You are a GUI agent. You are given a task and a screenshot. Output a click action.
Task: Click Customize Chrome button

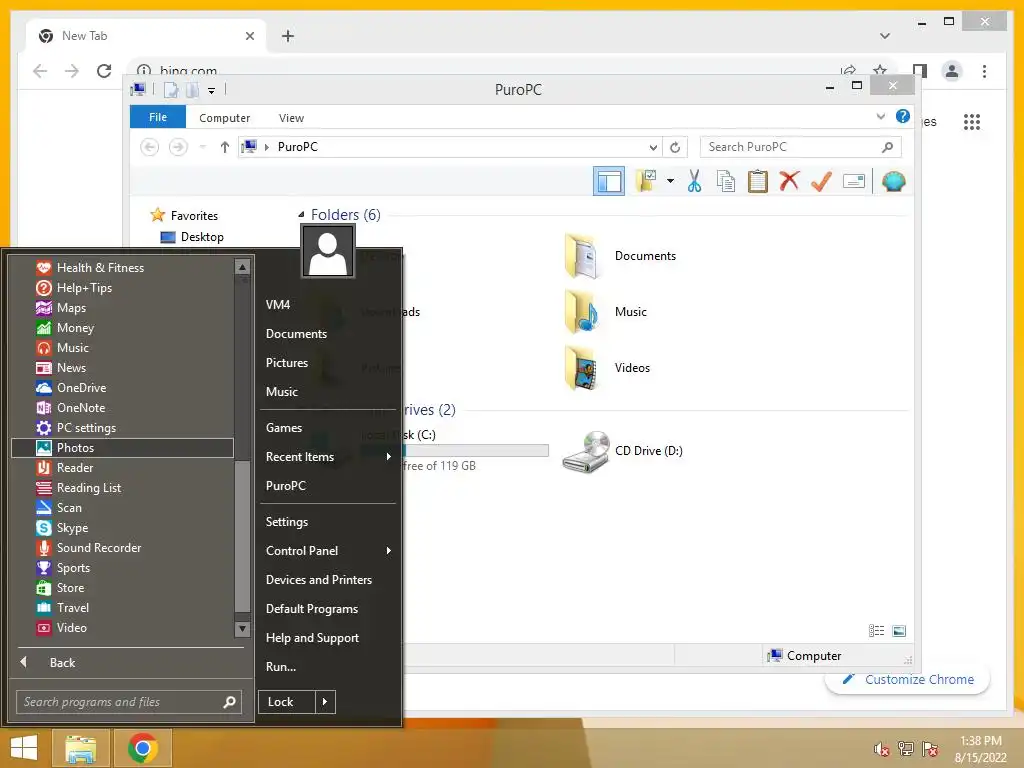coord(908,679)
